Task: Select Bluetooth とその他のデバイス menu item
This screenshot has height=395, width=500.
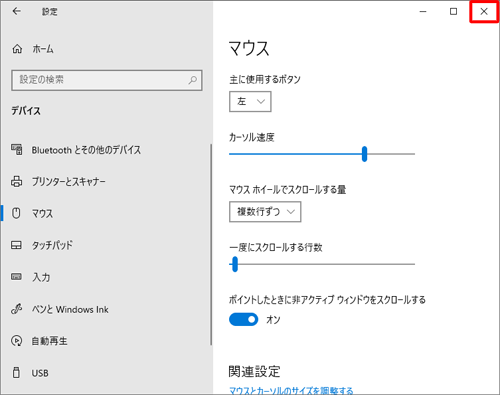Action: [106, 150]
